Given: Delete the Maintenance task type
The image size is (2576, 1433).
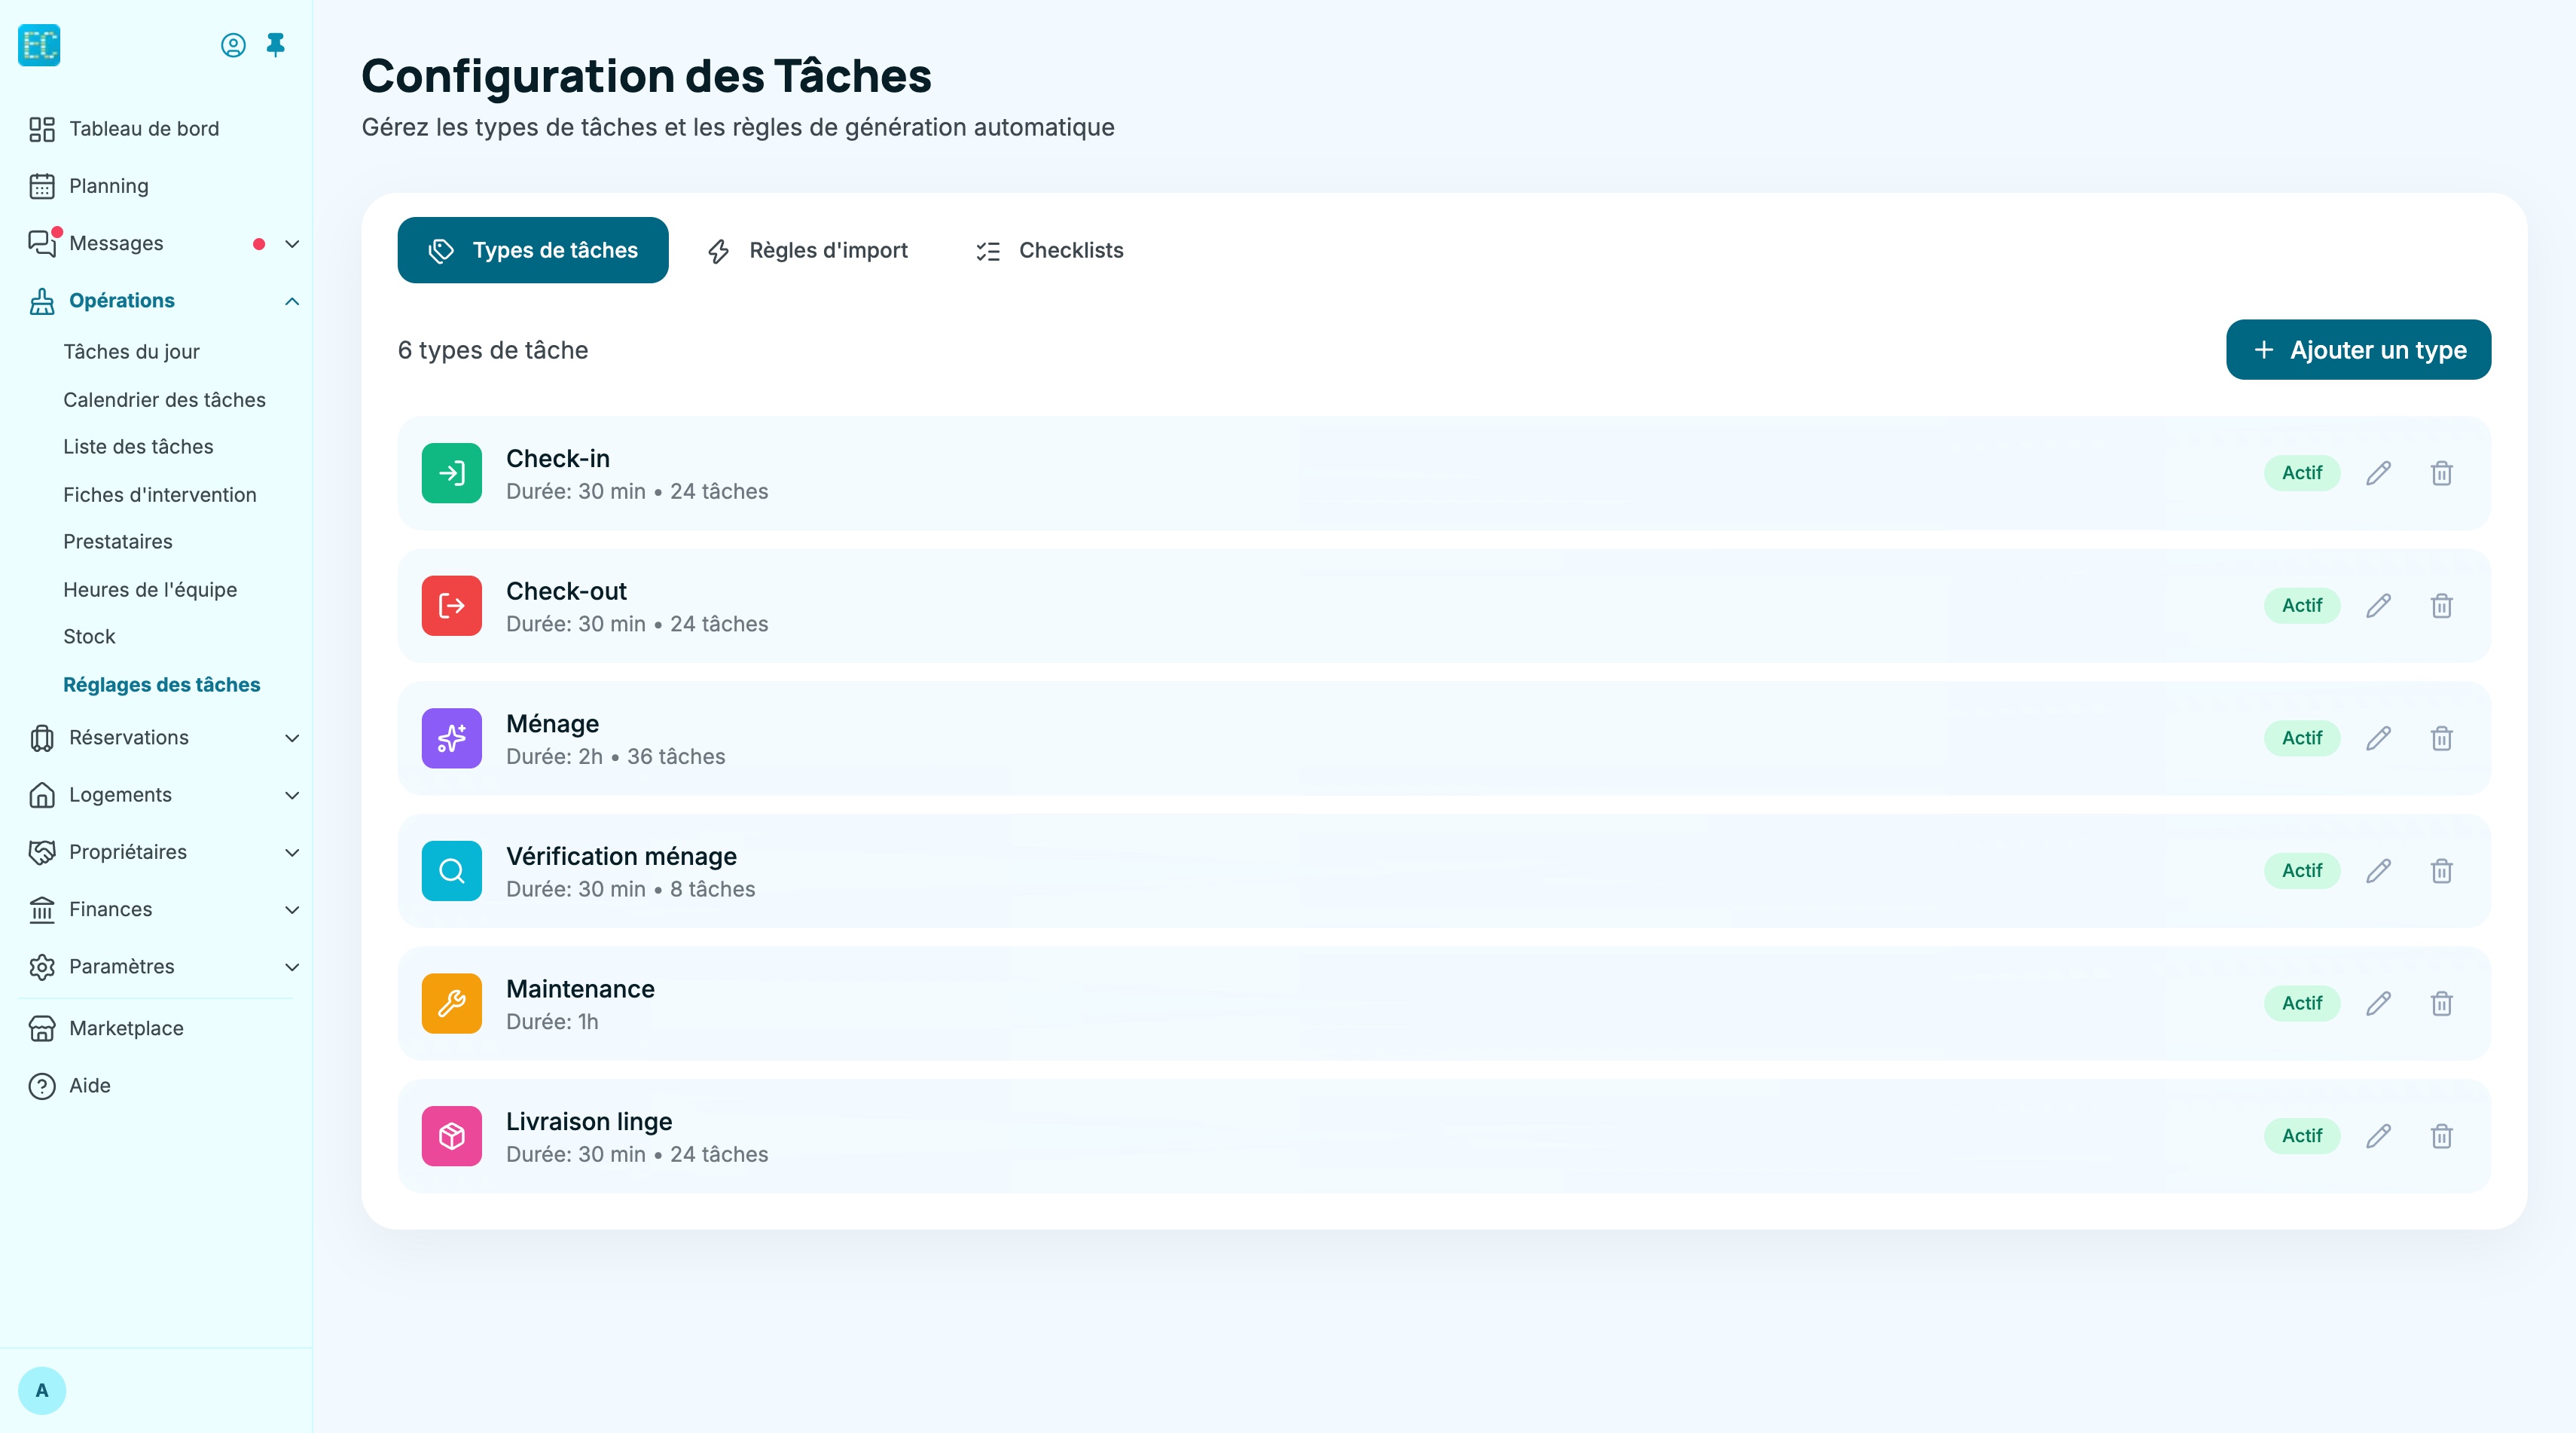Looking at the screenshot, I should pos(2441,1003).
